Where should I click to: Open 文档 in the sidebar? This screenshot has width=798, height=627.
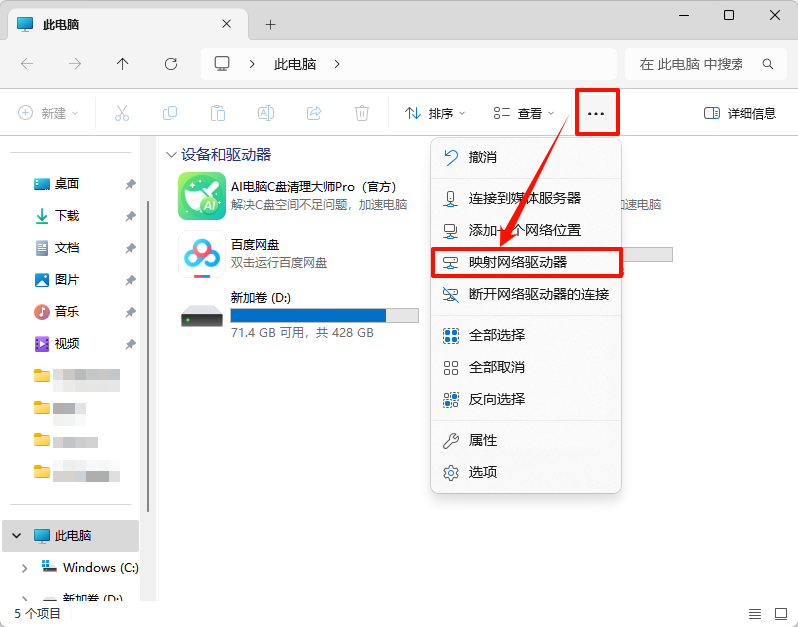[x=67, y=248]
